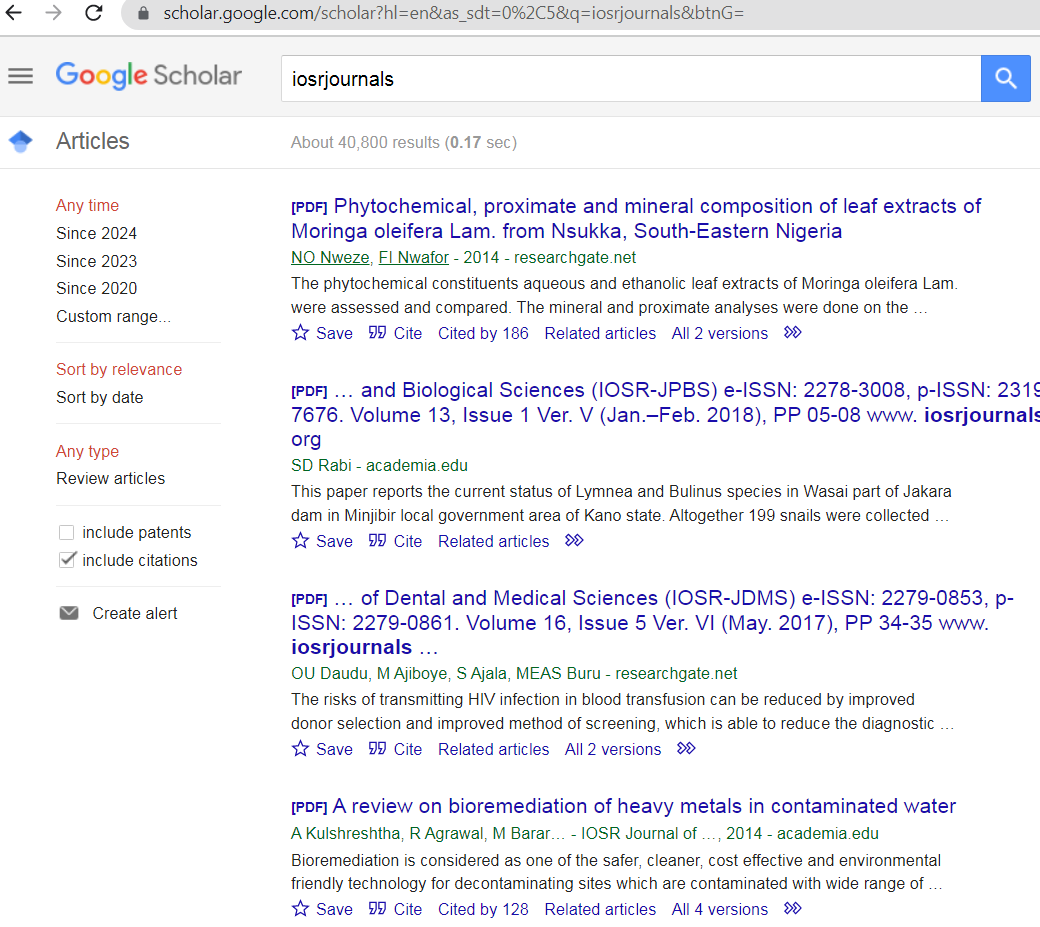Screen dimensions: 1040x927
Task: Select Sort by relevance
Action: pyautogui.click(x=119, y=369)
